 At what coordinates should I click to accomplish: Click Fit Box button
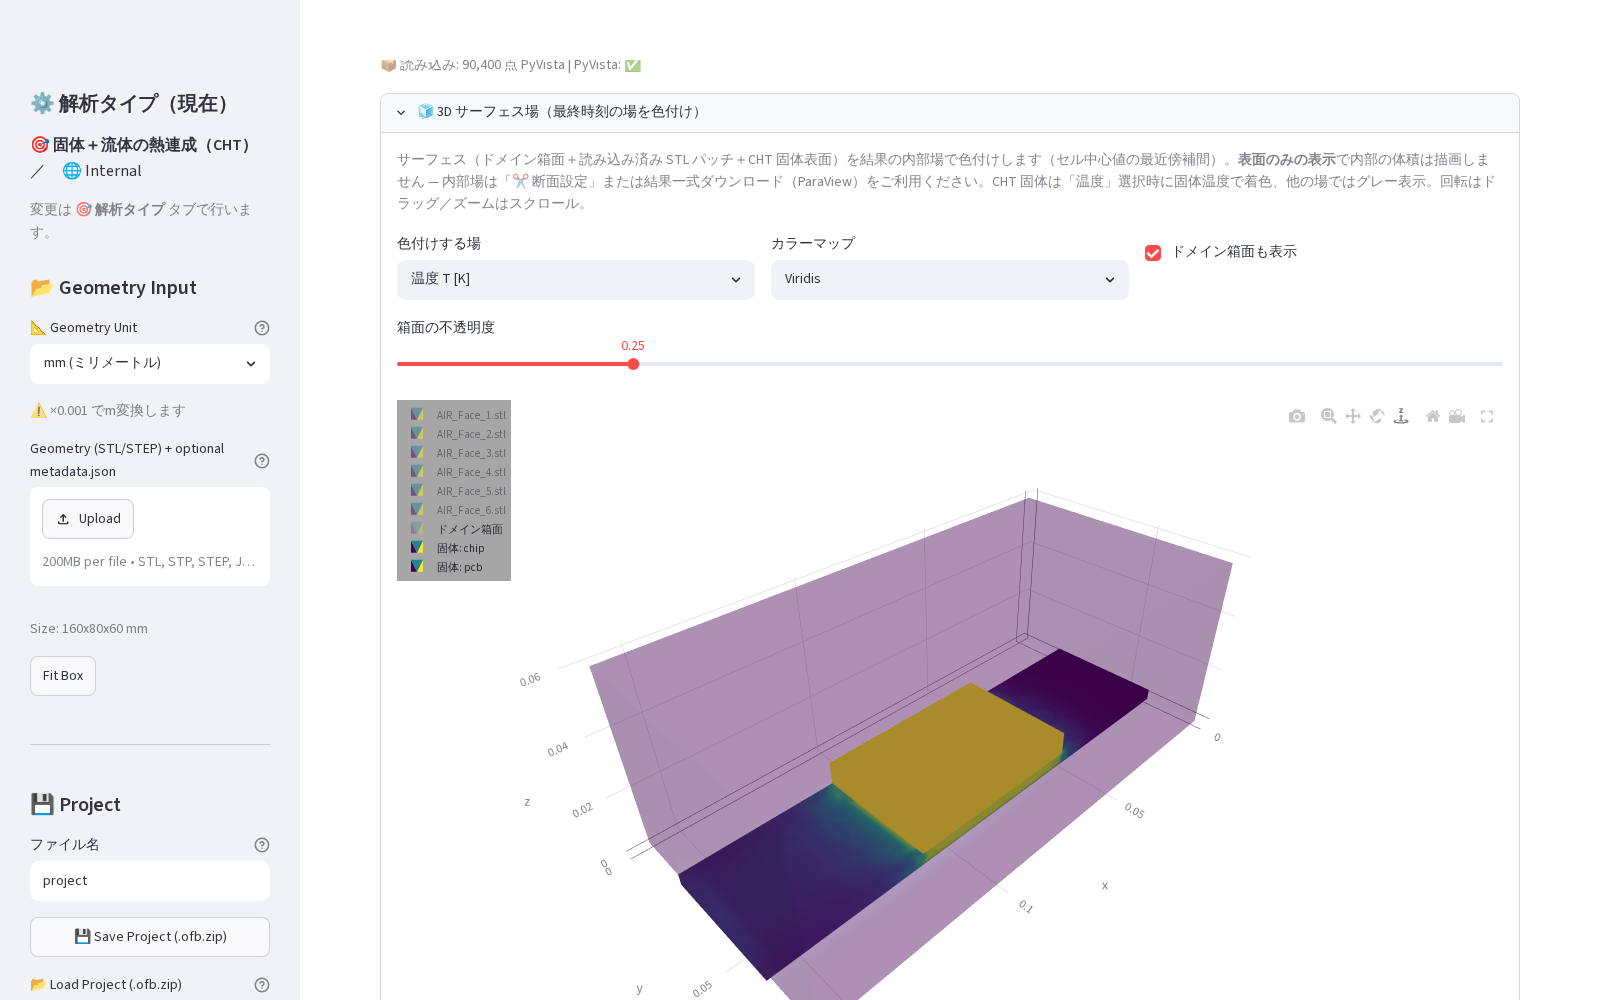click(x=63, y=676)
